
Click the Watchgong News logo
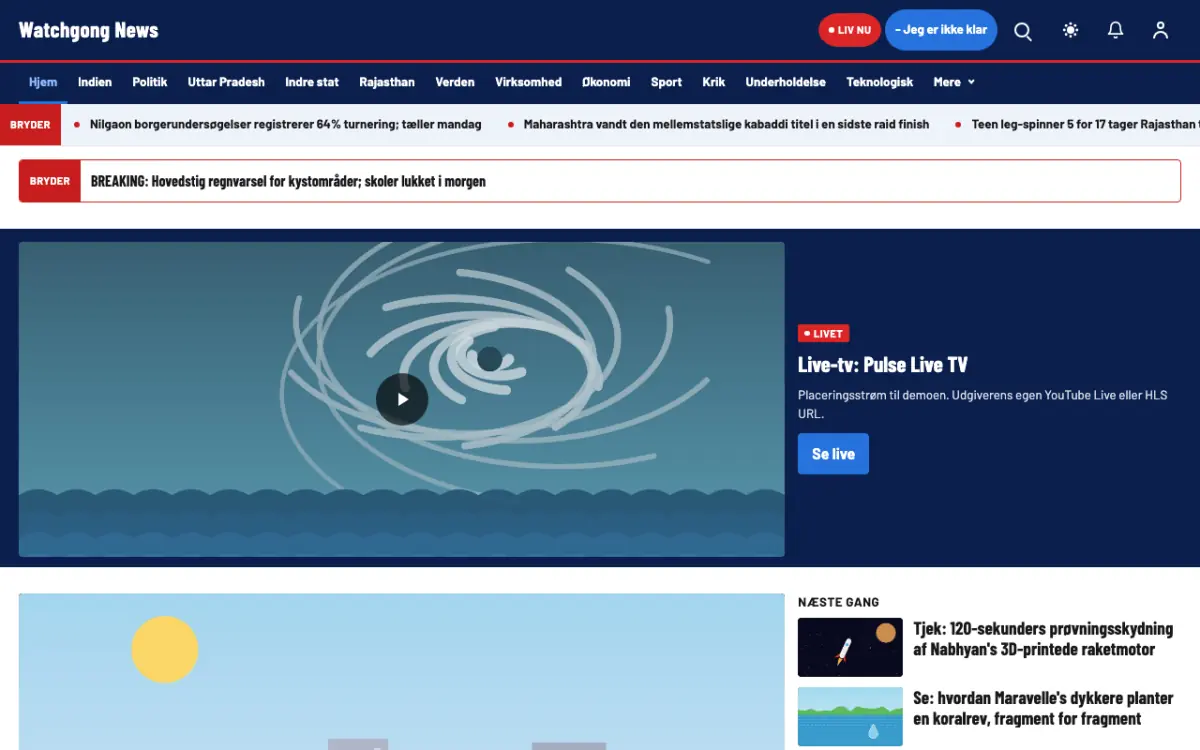(x=89, y=30)
